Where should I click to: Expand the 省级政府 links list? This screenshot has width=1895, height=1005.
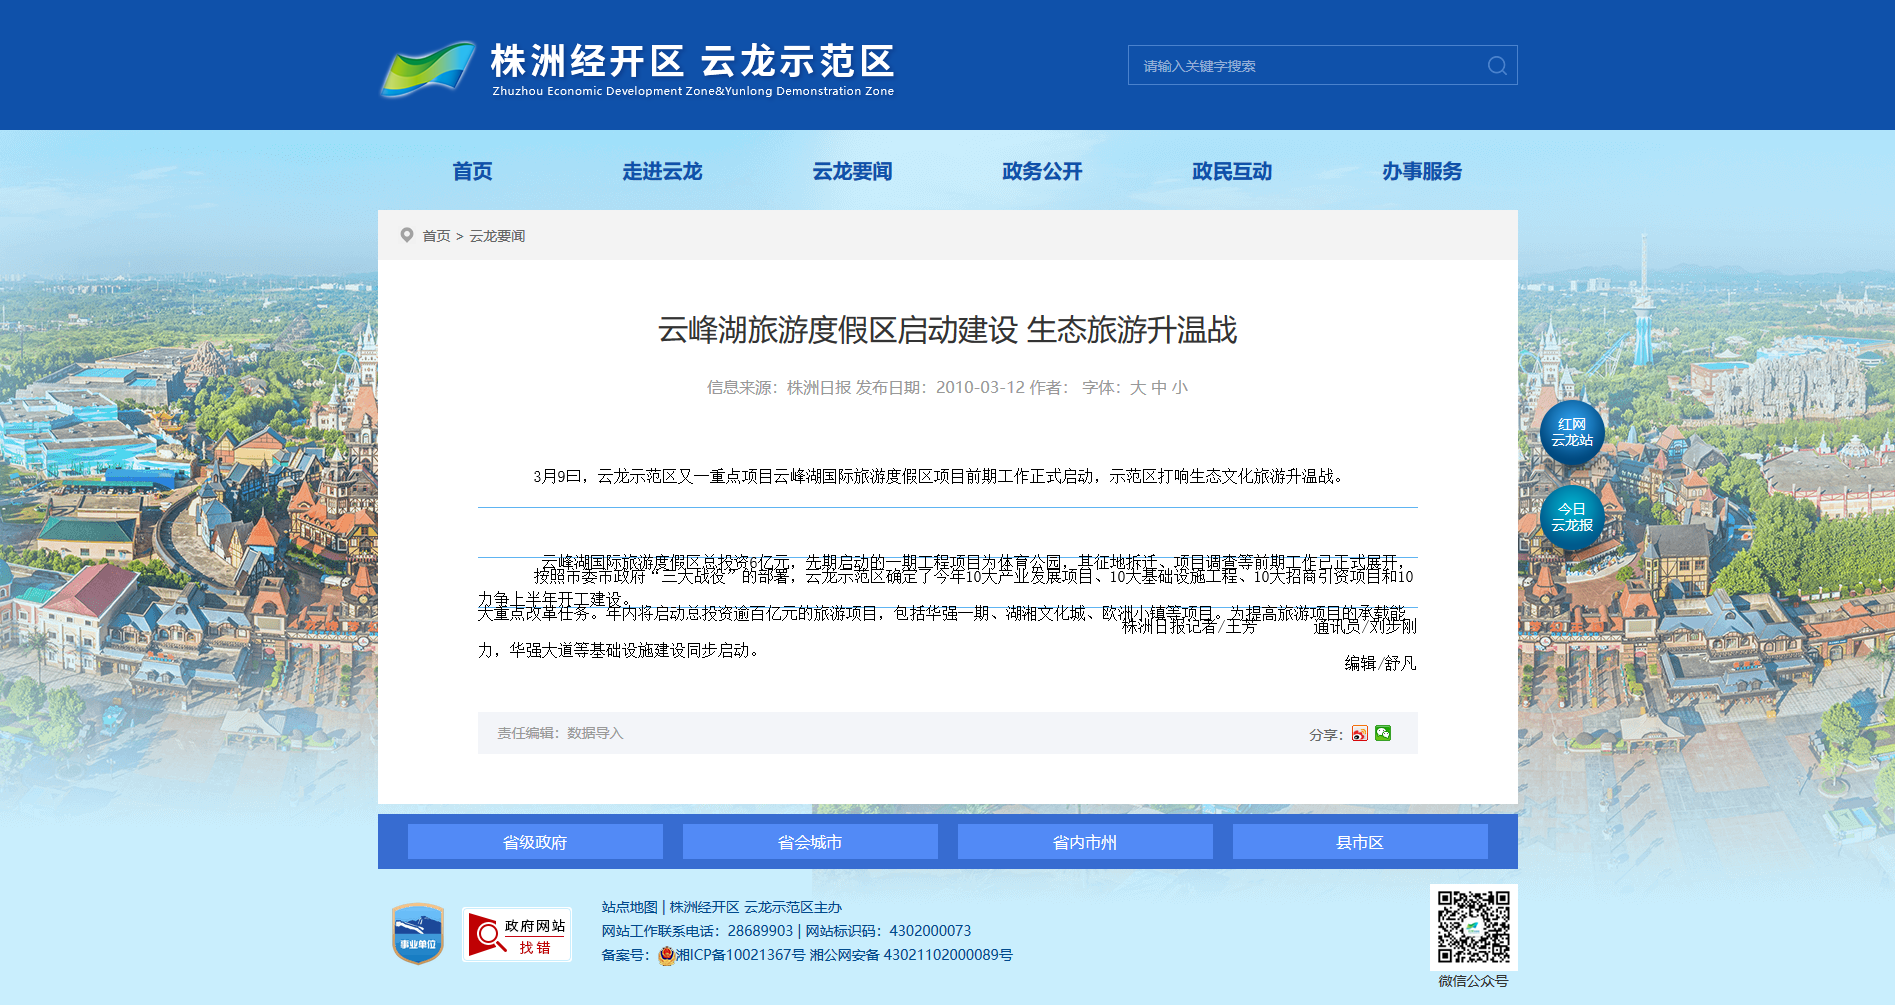(535, 842)
